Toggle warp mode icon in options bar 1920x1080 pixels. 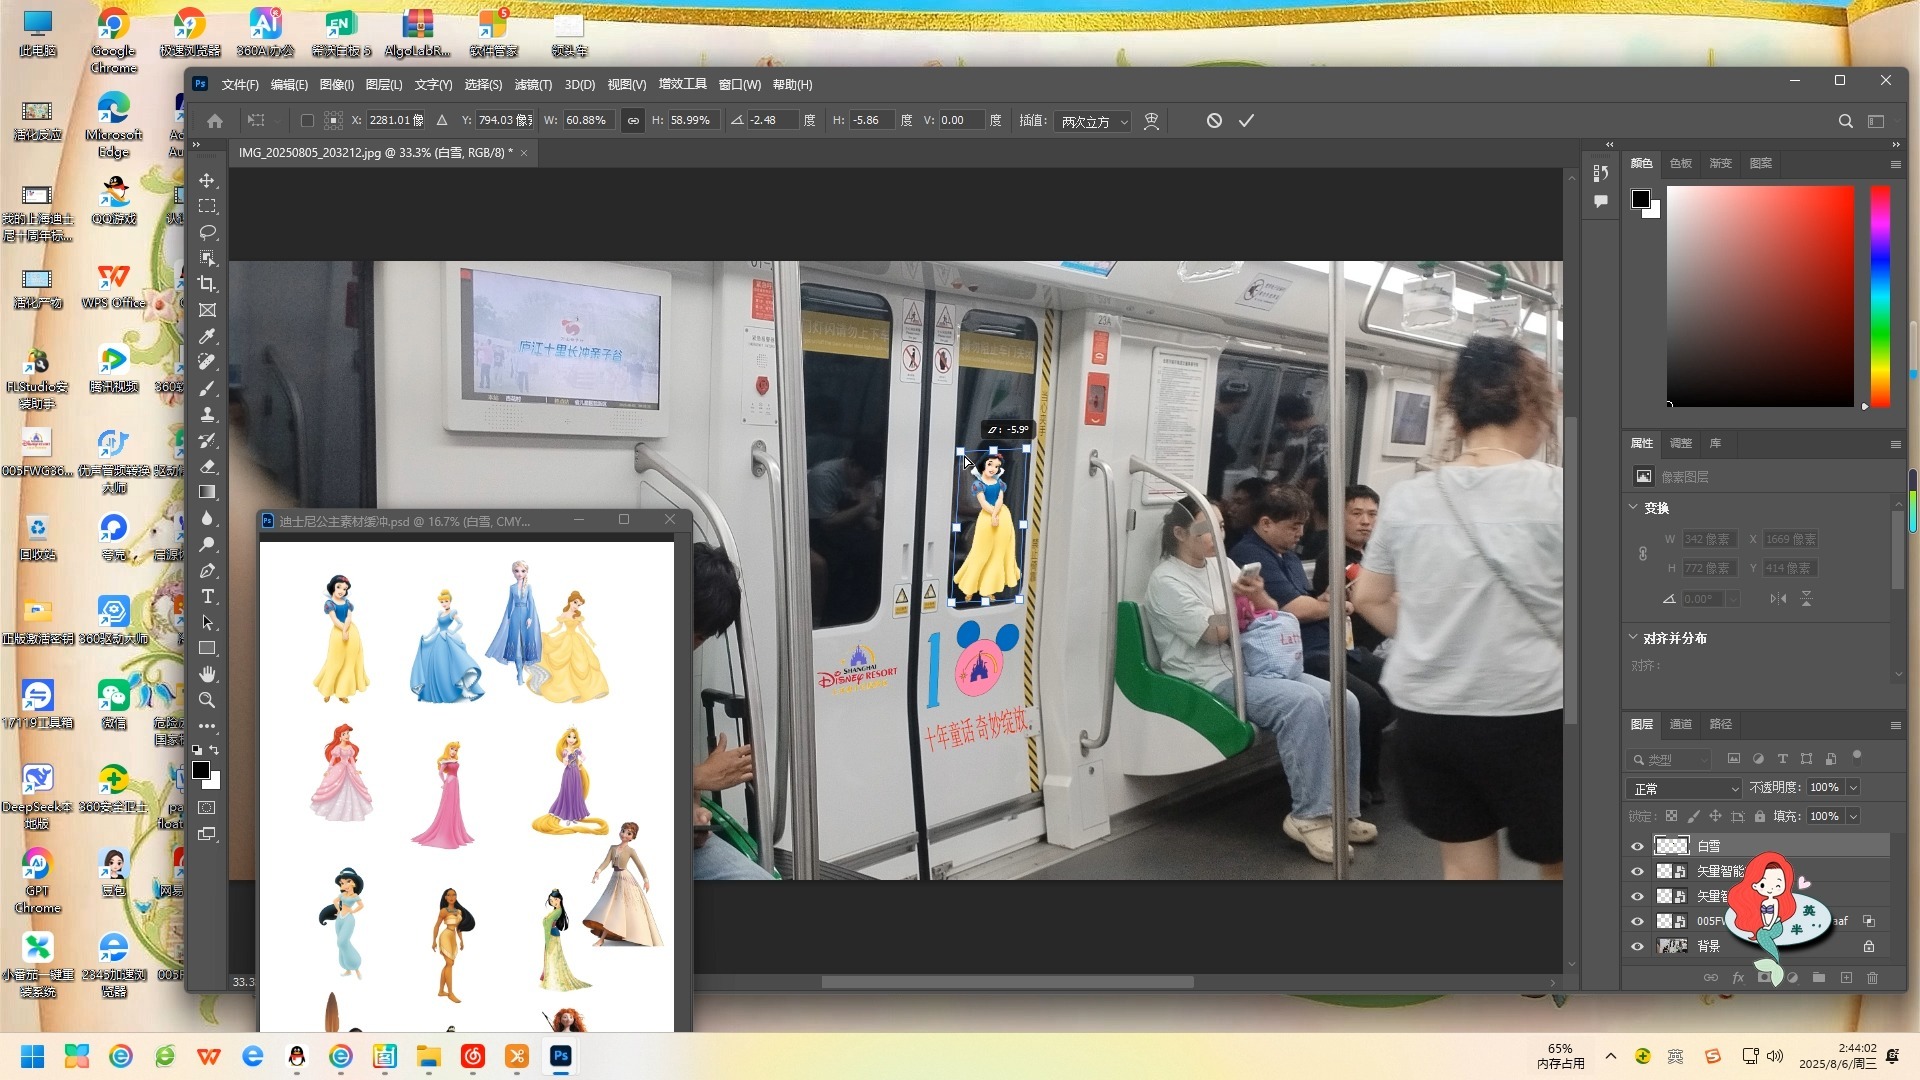pos(1152,120)
